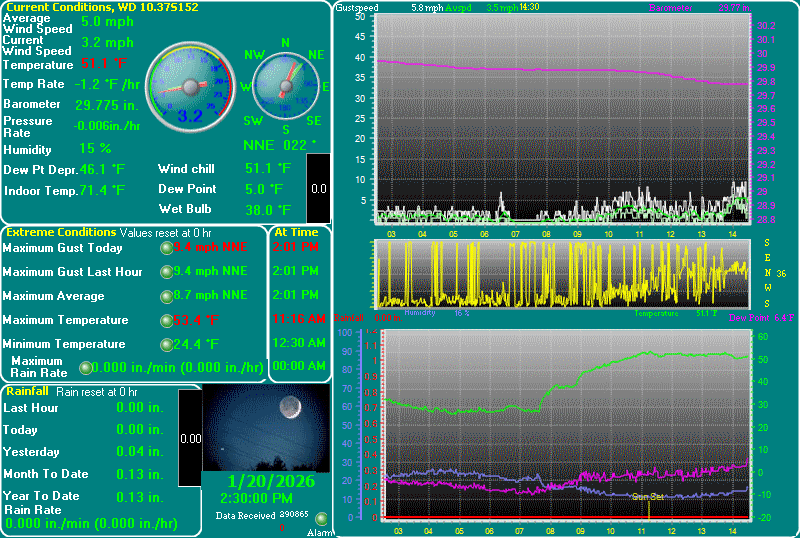Image resolution: width=800 pixels, height=538 pixels.
Task: Click the wind speed and barometer graph
Action: click(560, 117)
